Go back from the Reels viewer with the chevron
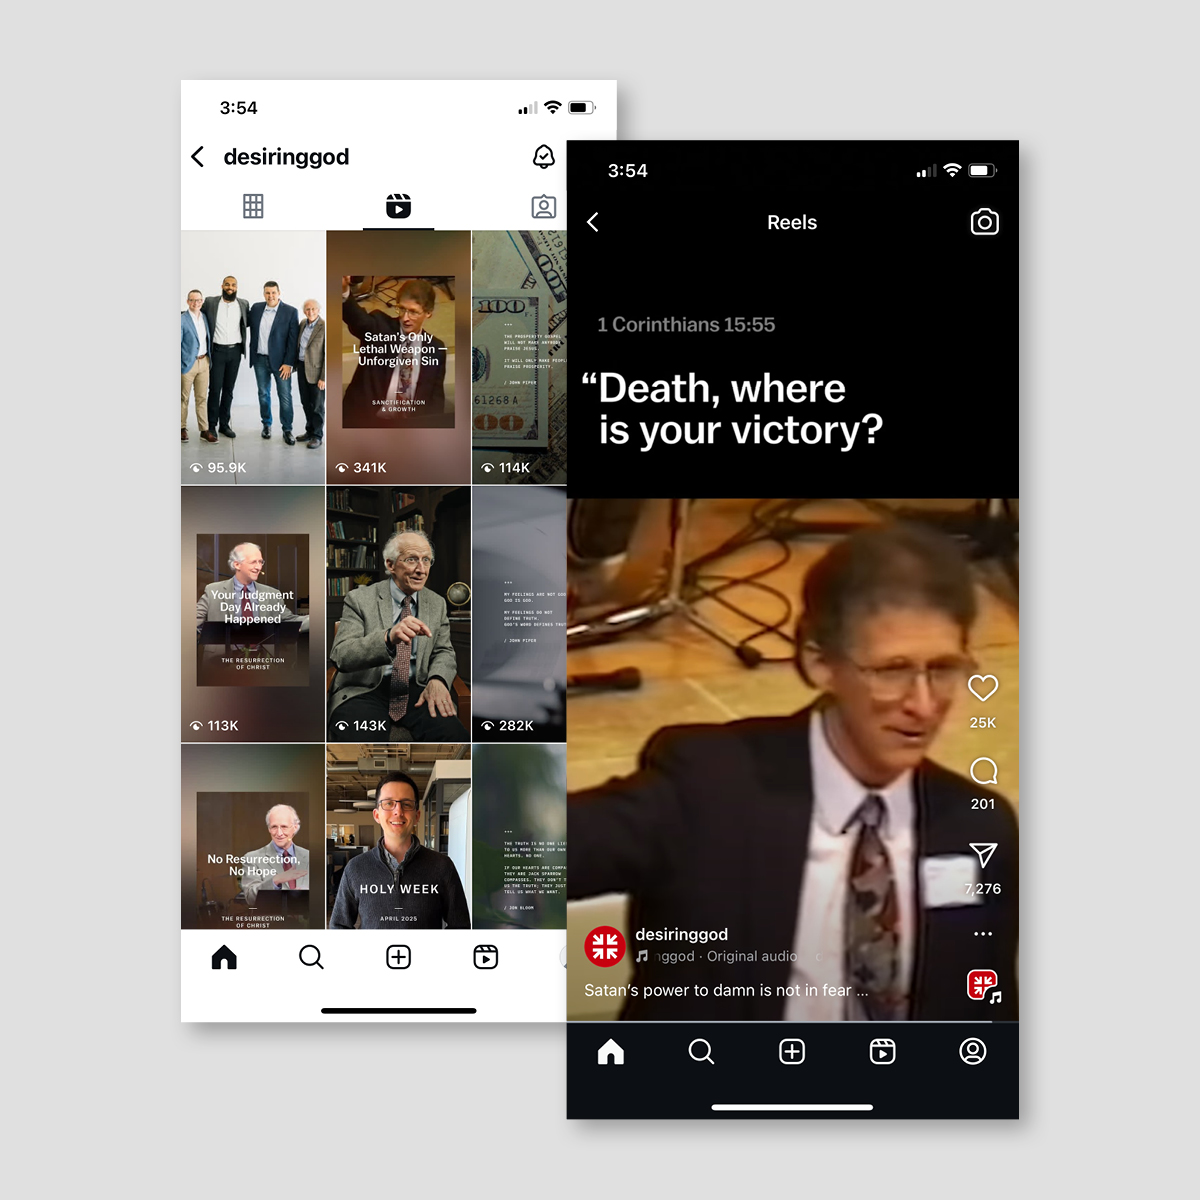Viewport: 1200px width, 1200px height. [x=593, y=222]
